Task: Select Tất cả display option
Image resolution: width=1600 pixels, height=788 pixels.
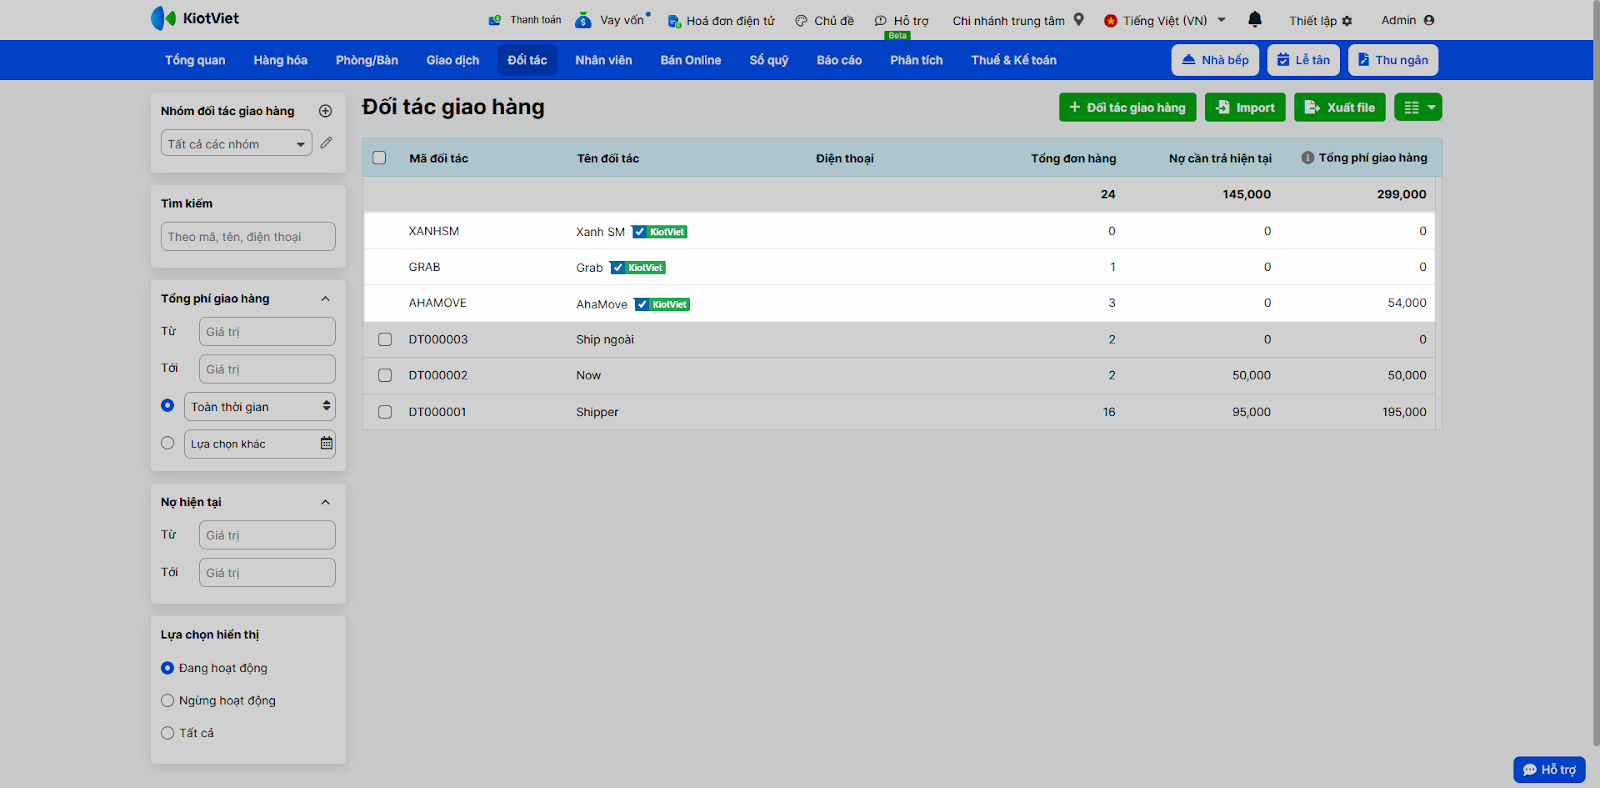Action: [168, 733]
